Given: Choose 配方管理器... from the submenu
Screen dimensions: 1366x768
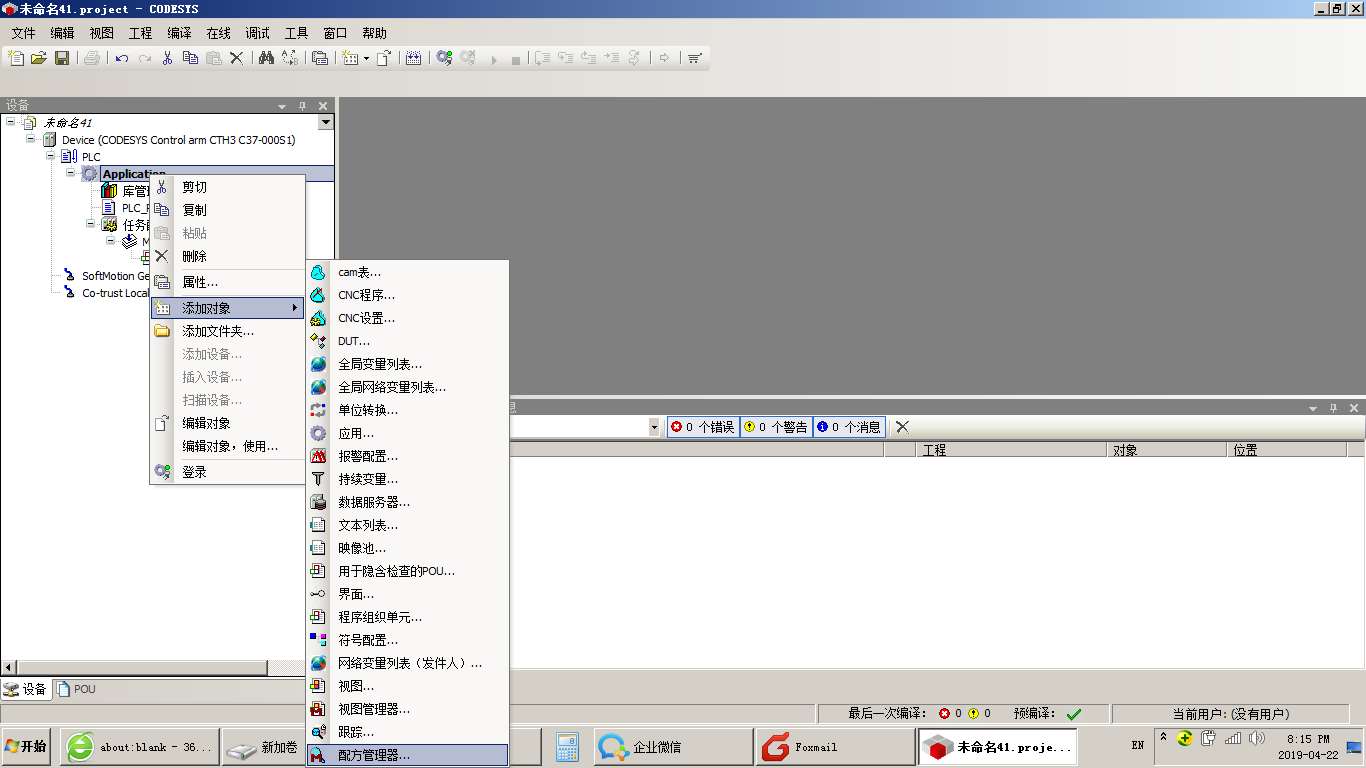Looking at the screenshot, I should pos(408,755).
